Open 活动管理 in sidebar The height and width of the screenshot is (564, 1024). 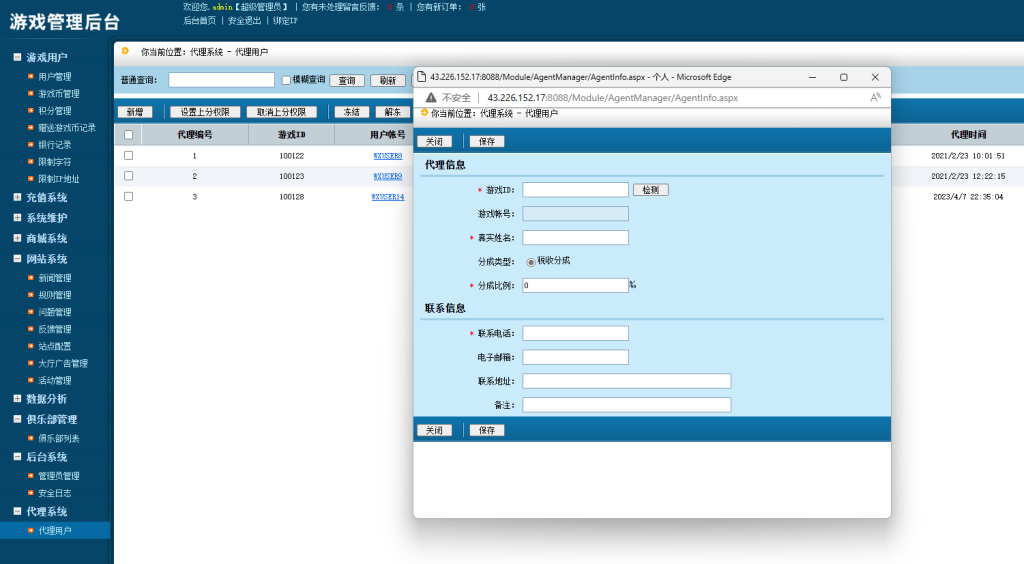55,380
